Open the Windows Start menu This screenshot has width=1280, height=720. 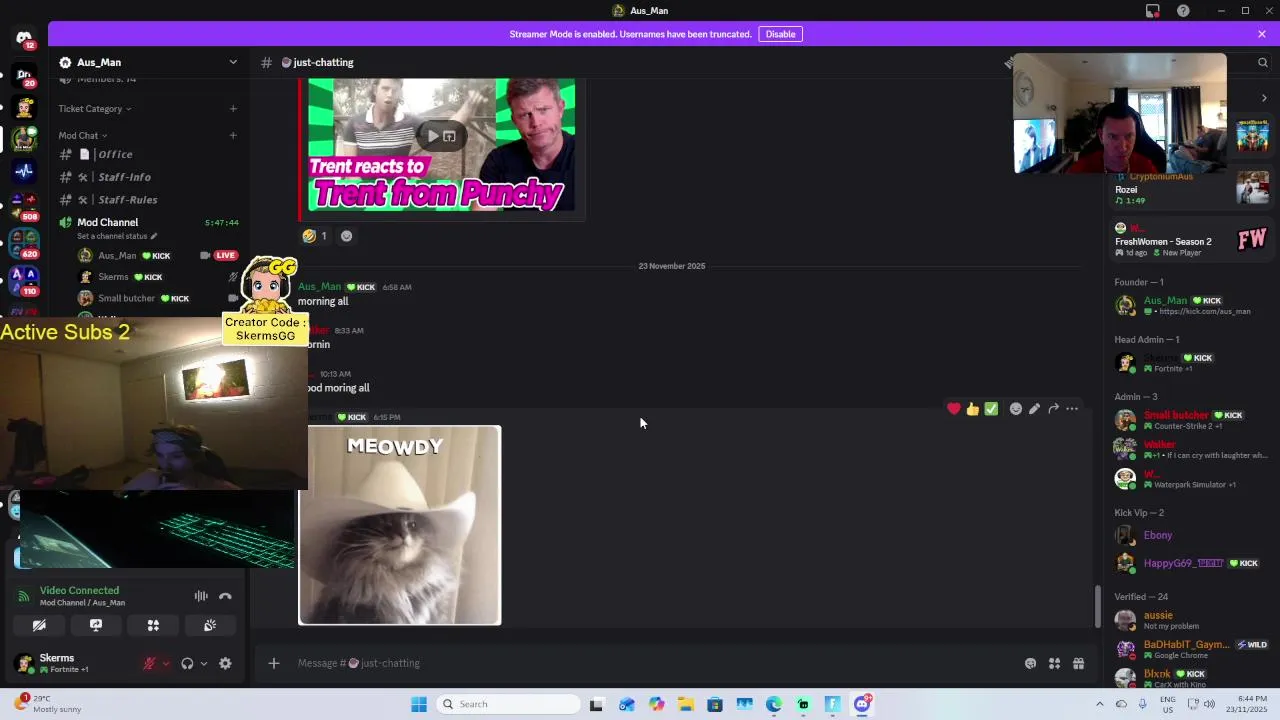pos(419,704)
